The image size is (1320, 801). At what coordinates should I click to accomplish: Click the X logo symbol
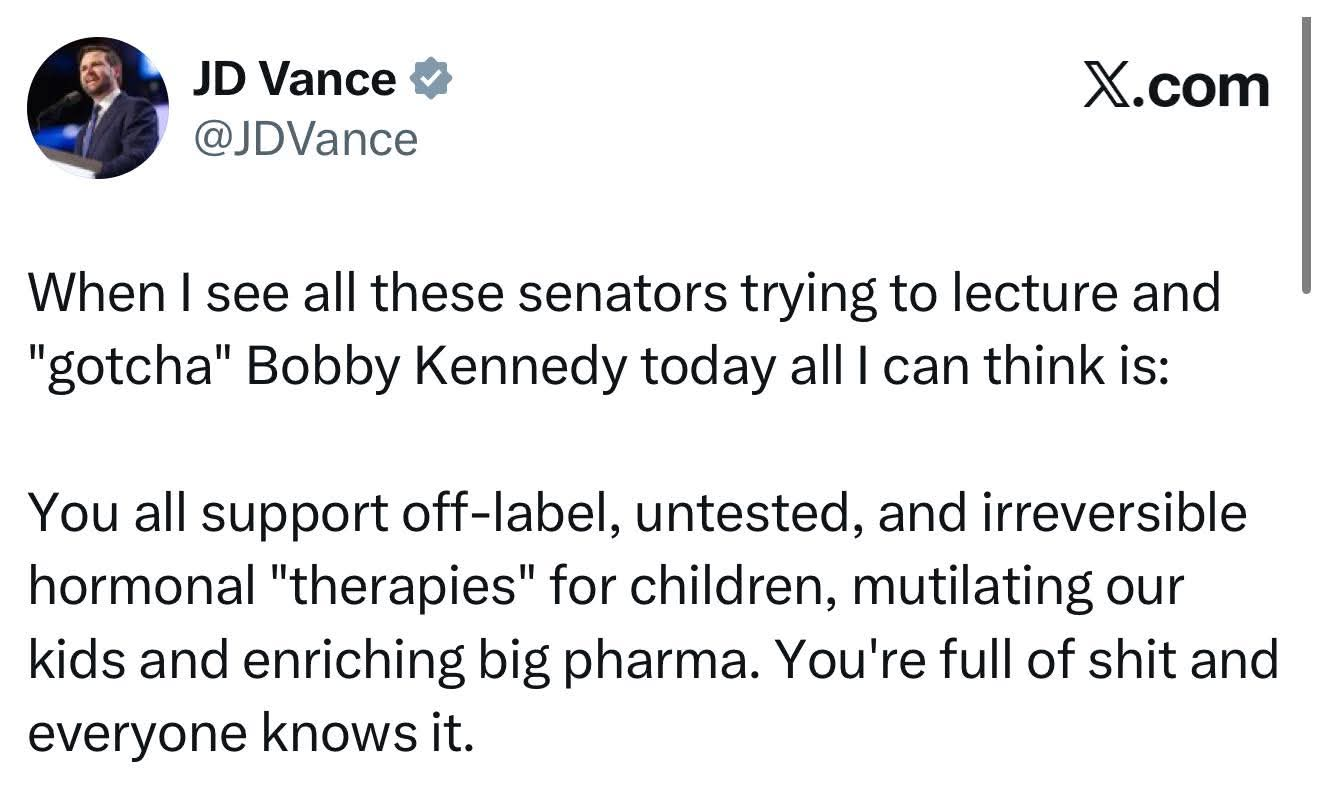(x=1108, y=87)
